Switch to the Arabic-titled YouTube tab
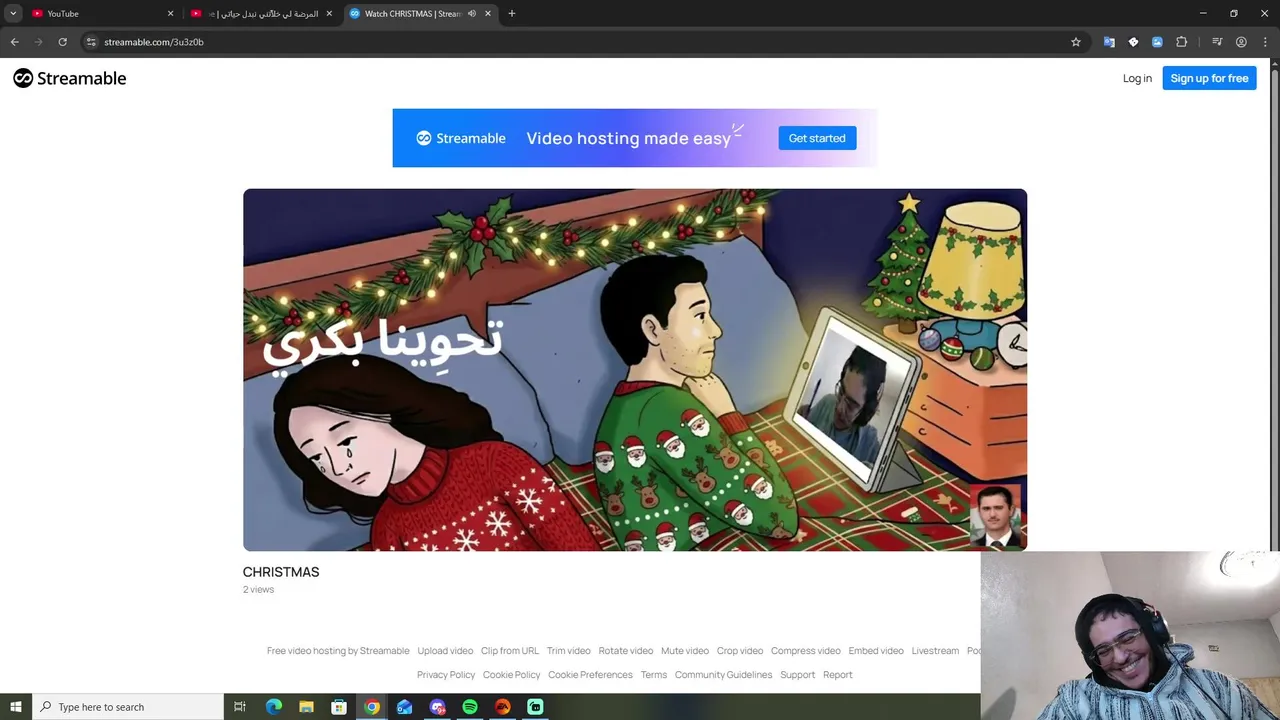The width and height of the screenshot is (1280, 720). [262, 14]
